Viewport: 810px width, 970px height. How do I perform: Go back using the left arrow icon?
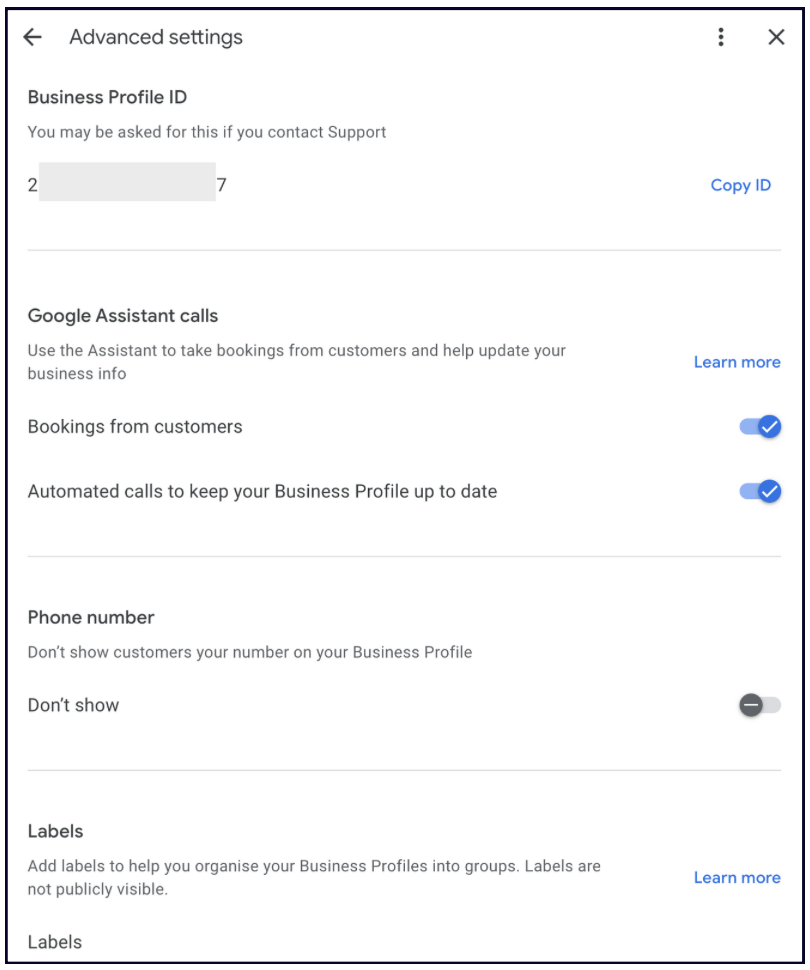tap(33, 37)
